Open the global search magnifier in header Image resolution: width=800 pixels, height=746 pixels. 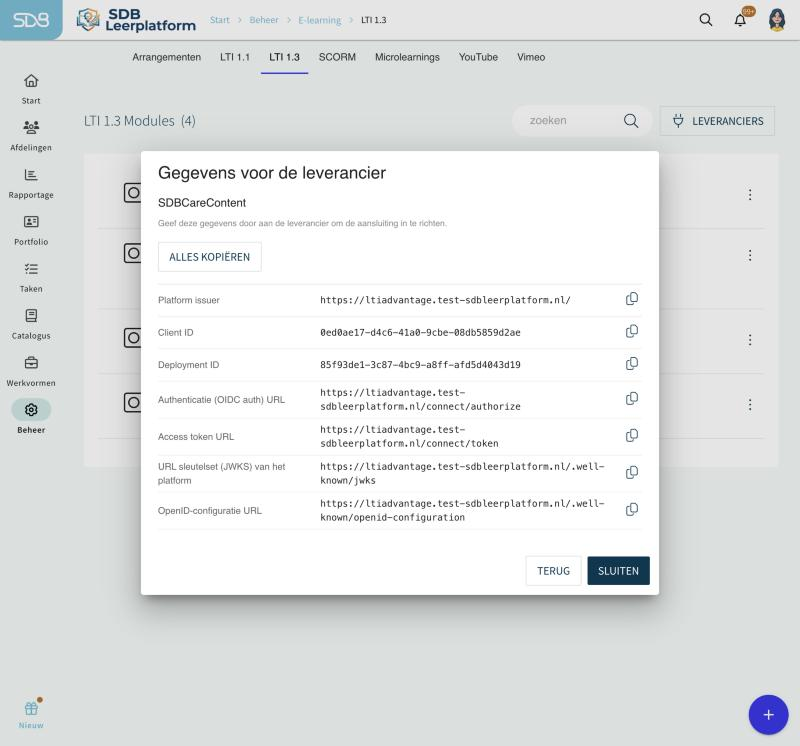pyautogui.click(x=706, y=20)
